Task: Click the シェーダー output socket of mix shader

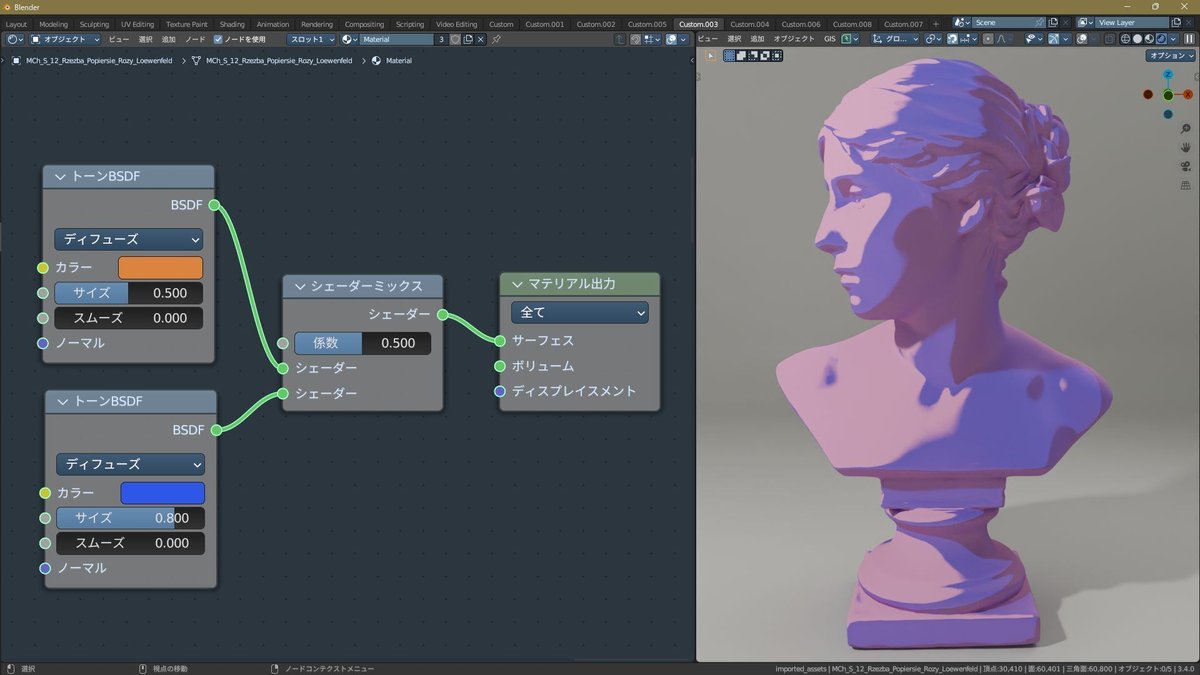Action: click(x=441, y=314)
